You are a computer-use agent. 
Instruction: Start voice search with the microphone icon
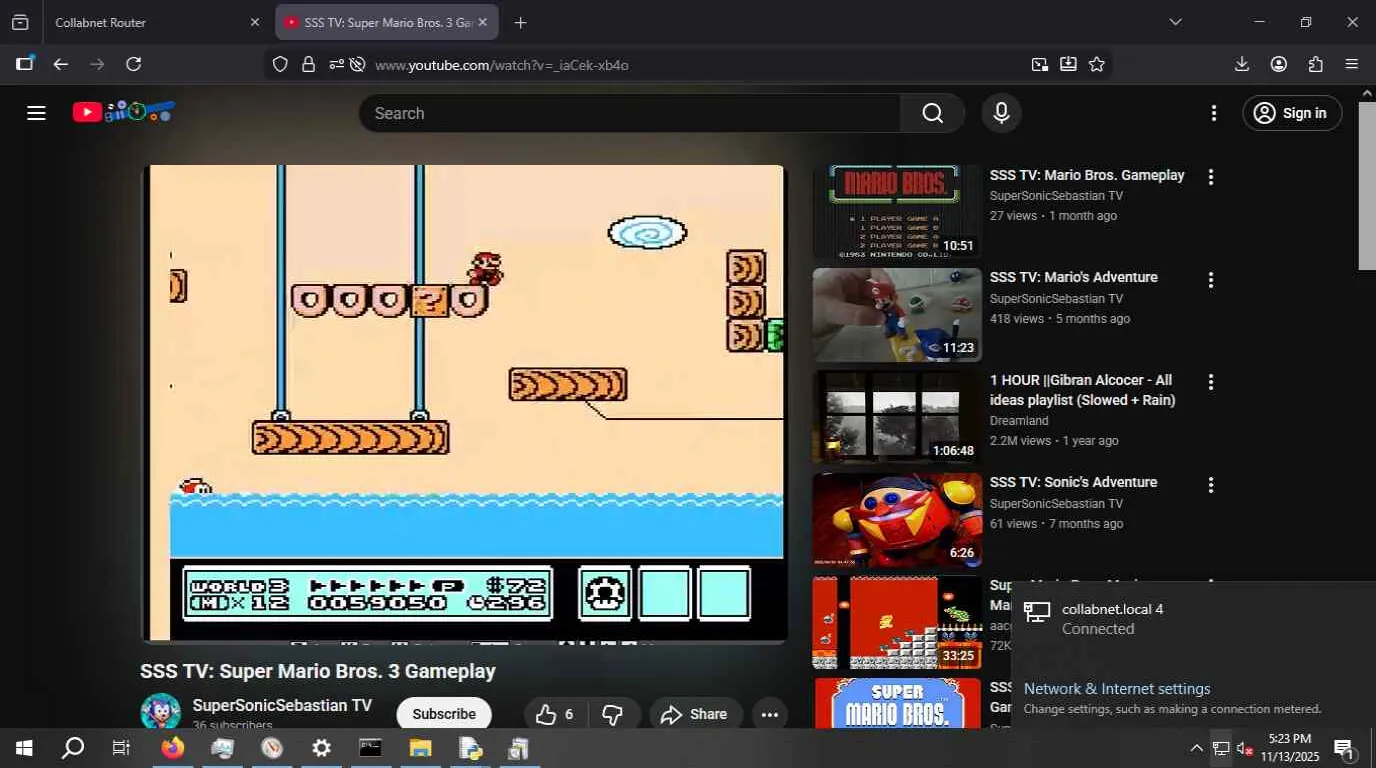coord(1001,113)
